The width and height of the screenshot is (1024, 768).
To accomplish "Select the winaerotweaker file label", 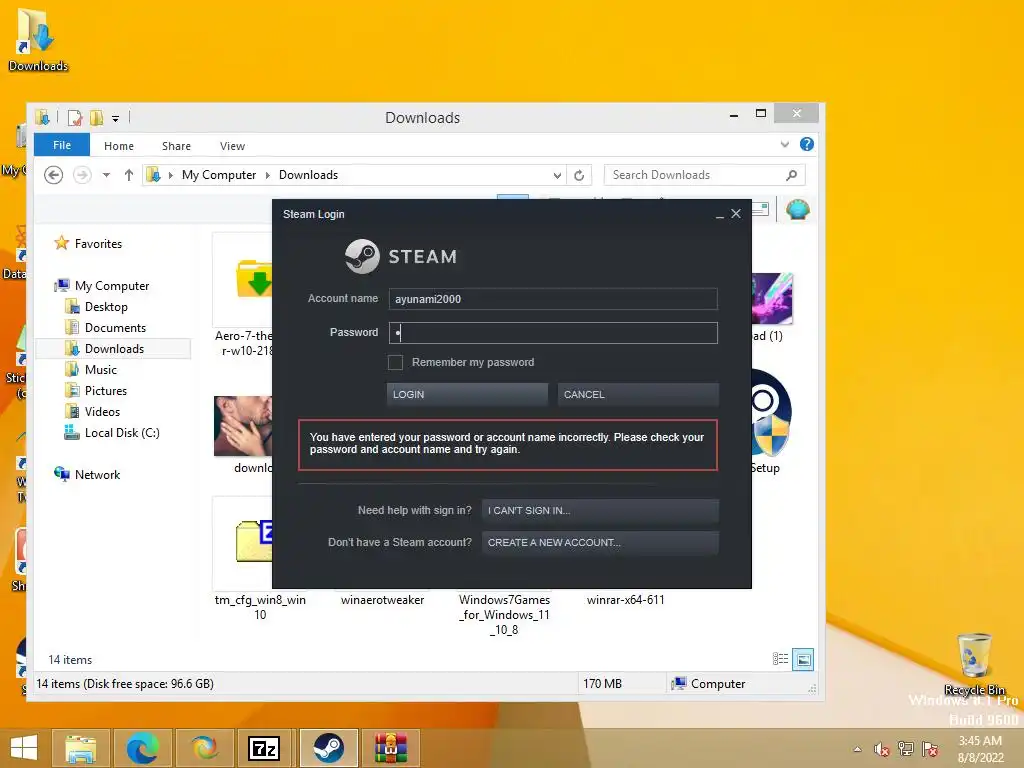I will pos(383,600).
